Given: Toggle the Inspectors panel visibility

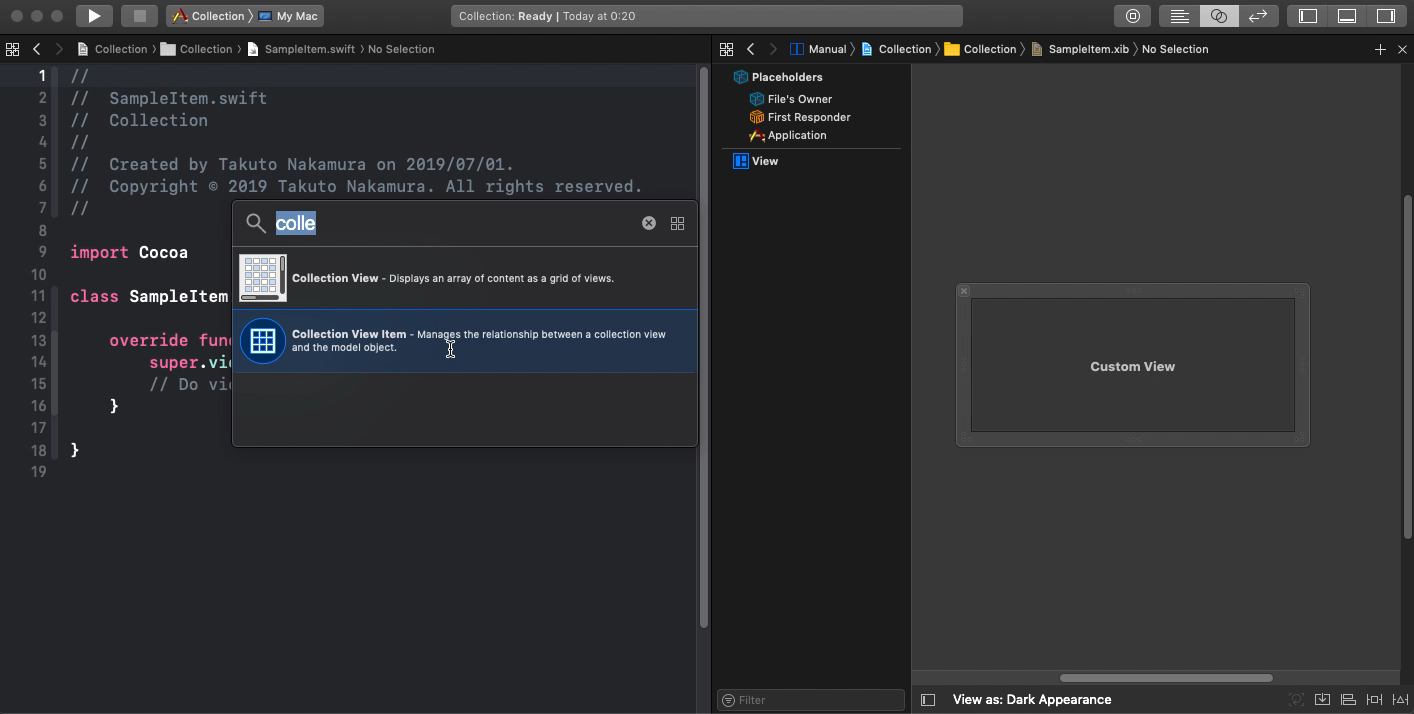Looking at the screenshot, I should [1386, 16].
